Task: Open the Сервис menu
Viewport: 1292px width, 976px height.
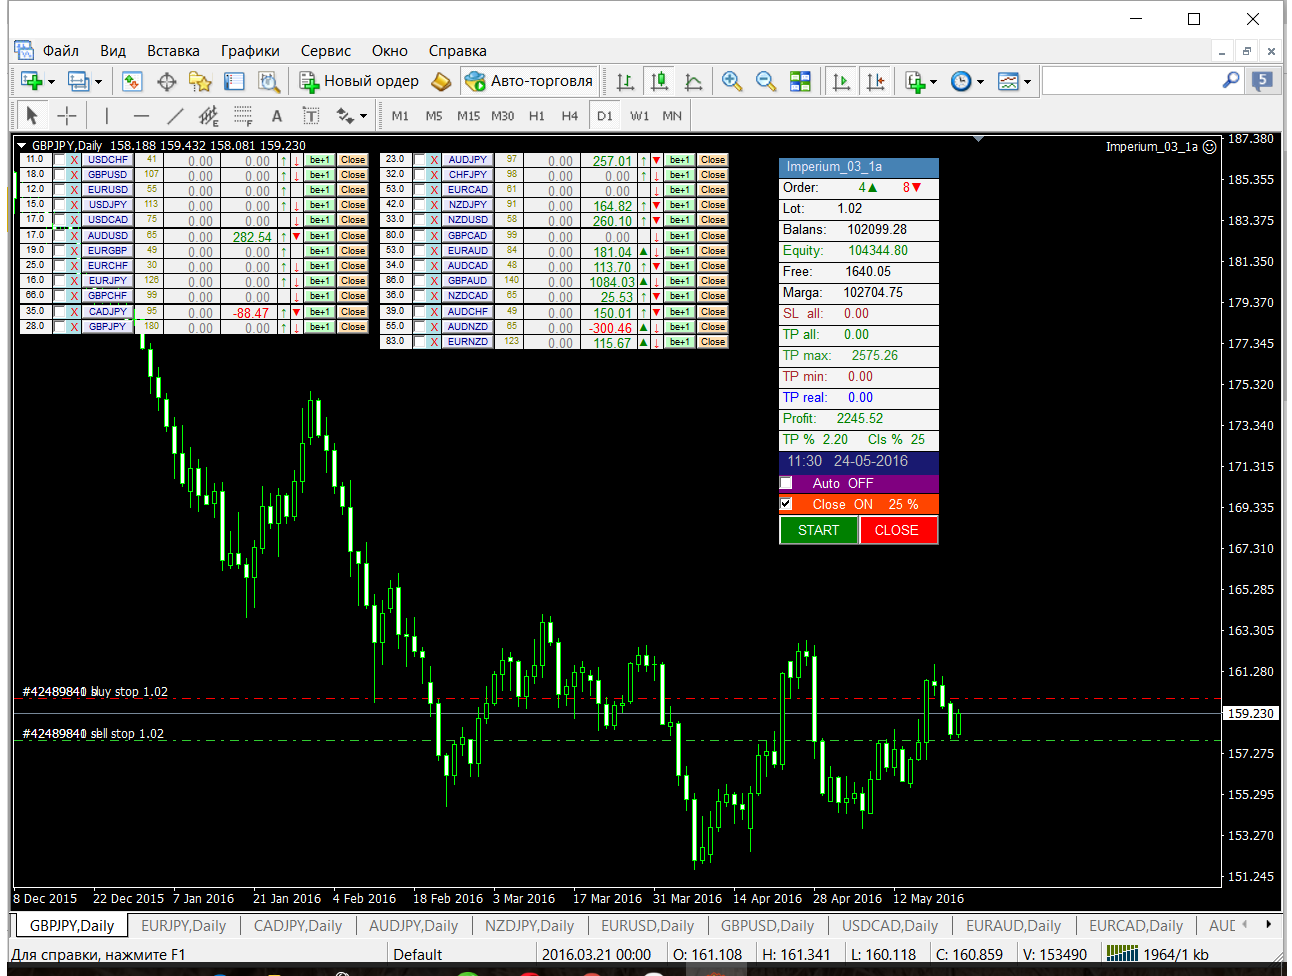Action: tap(325, 51)
